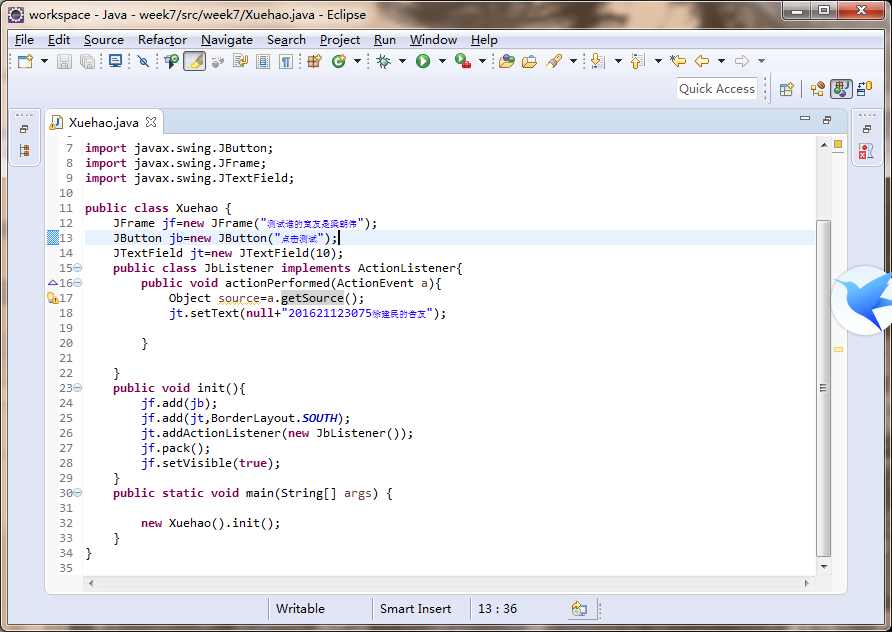
Task: Restore the left sidebar view stack
Action: tap(24, 129)
